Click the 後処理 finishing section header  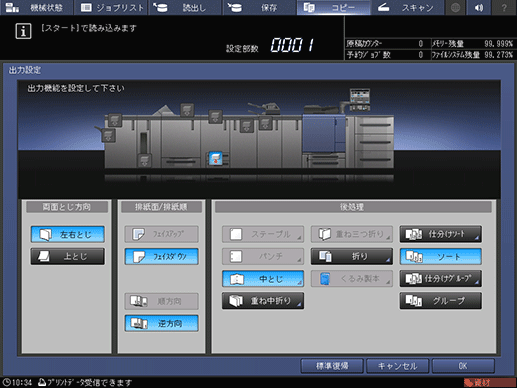click(352, 207)
